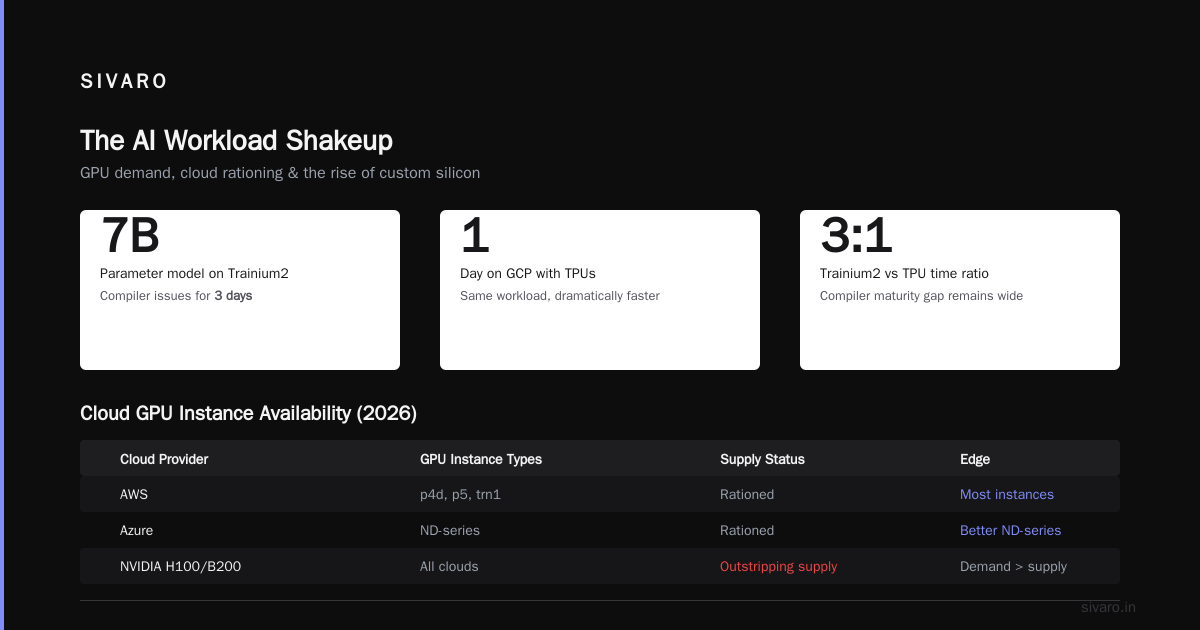This screenshot has width=1200, height=630.
Task: Select the Edge column header
Action: click(975, 459)
